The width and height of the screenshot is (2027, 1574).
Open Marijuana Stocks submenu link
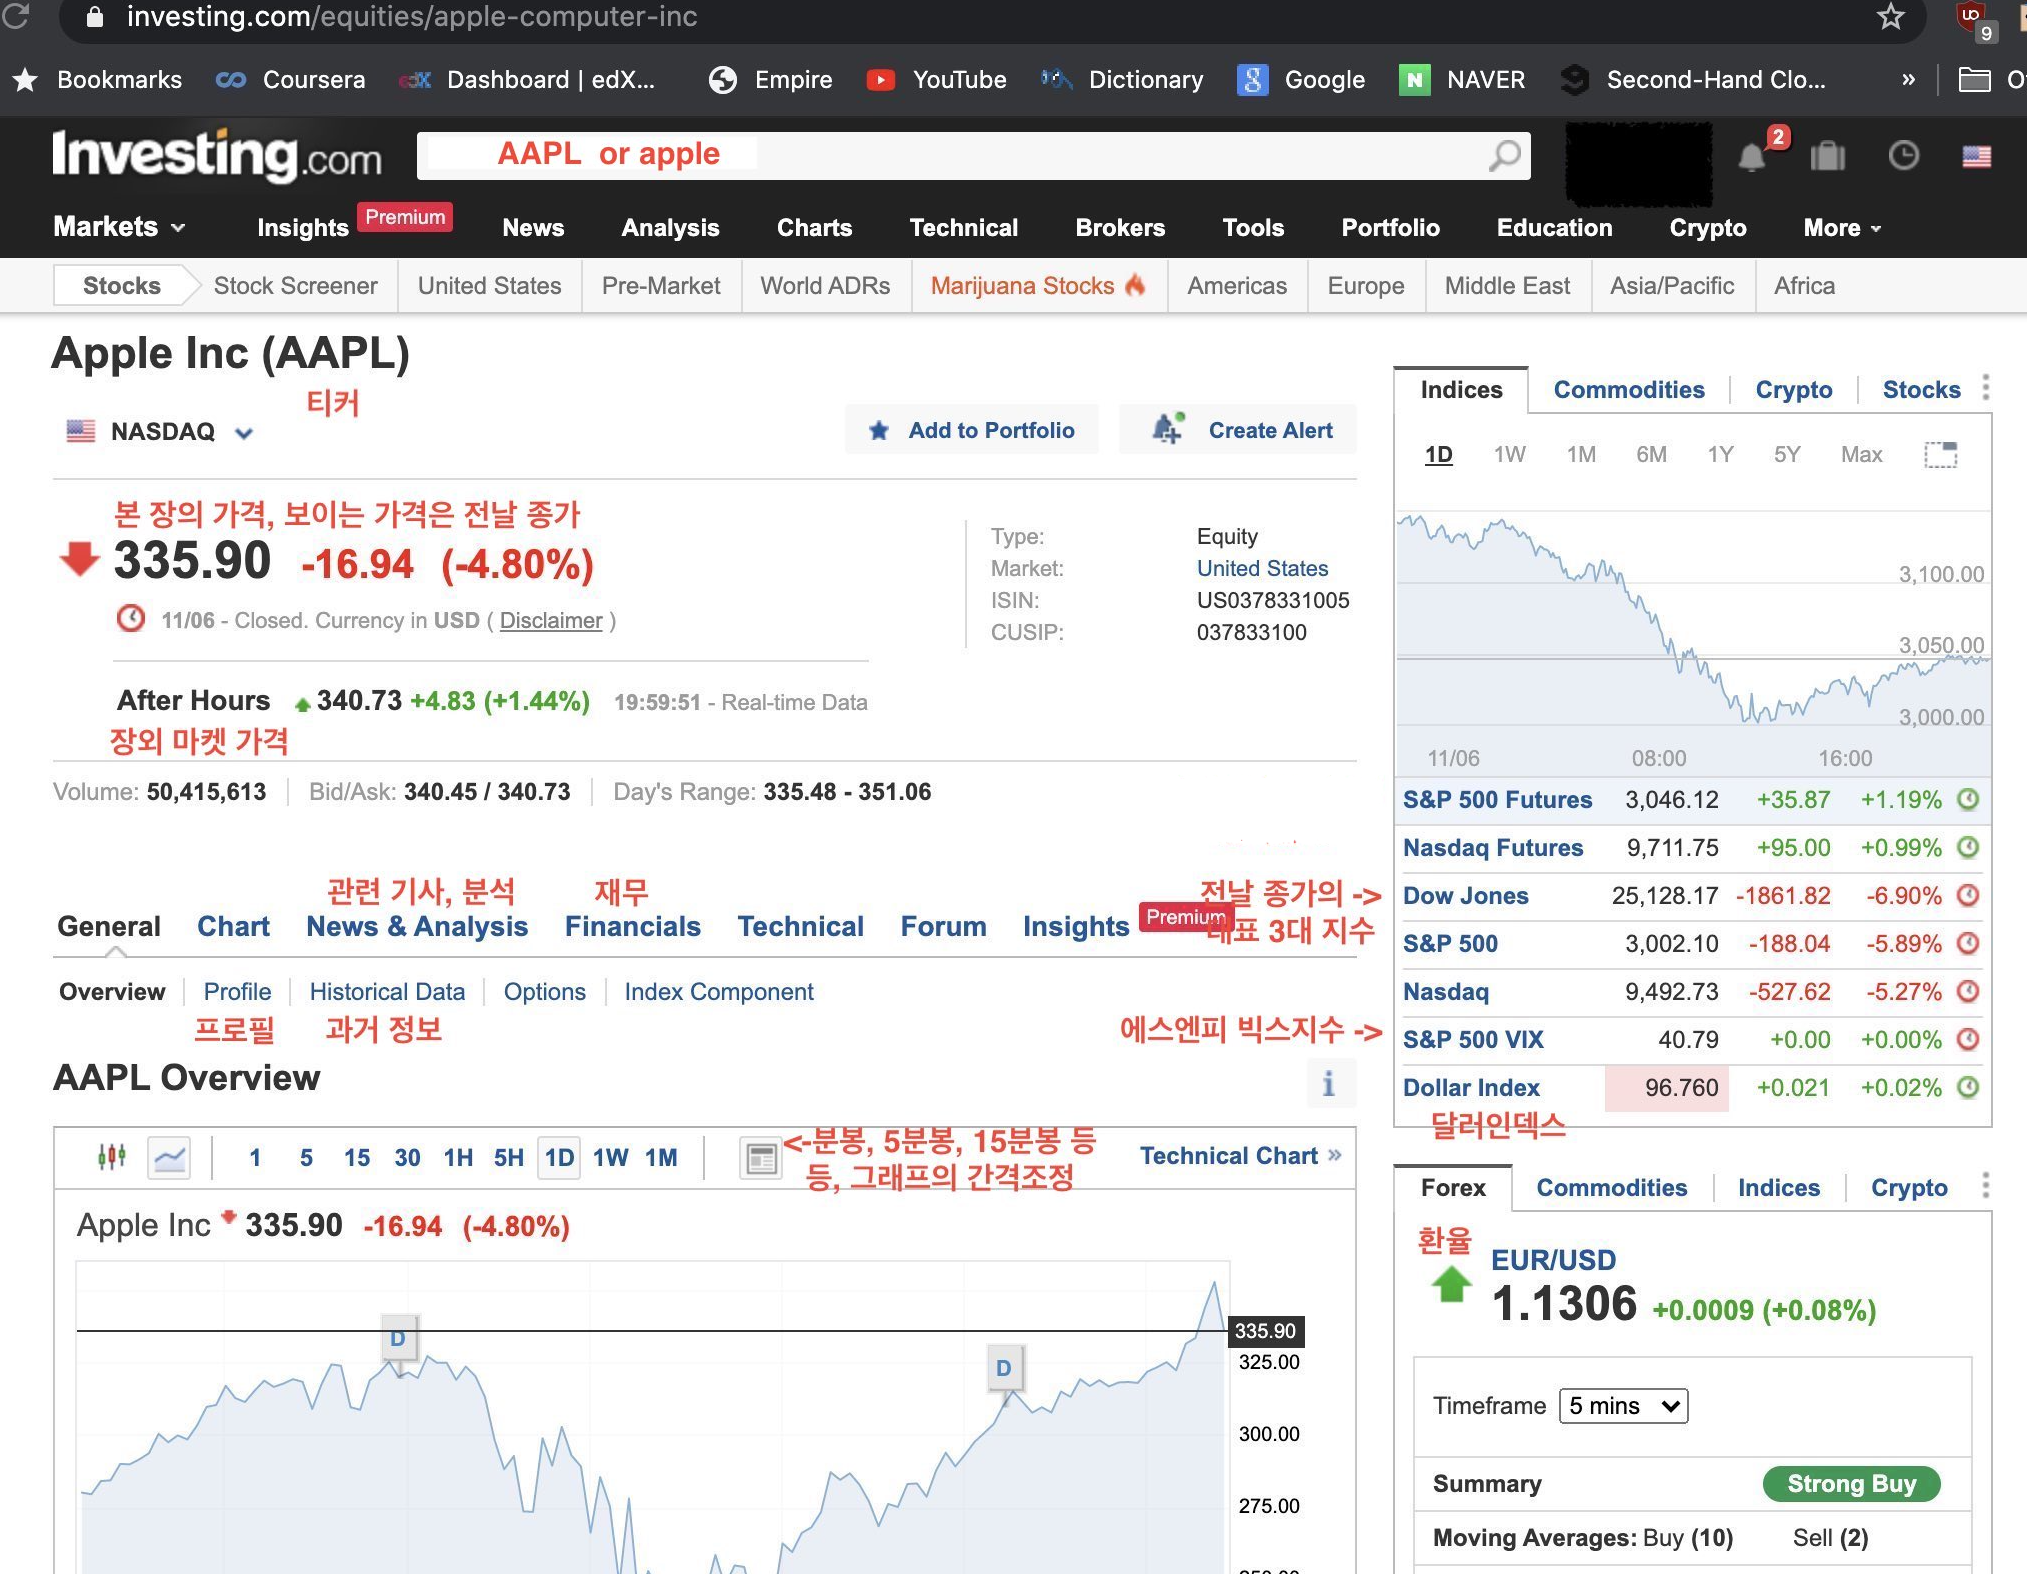coord(1038,286)
